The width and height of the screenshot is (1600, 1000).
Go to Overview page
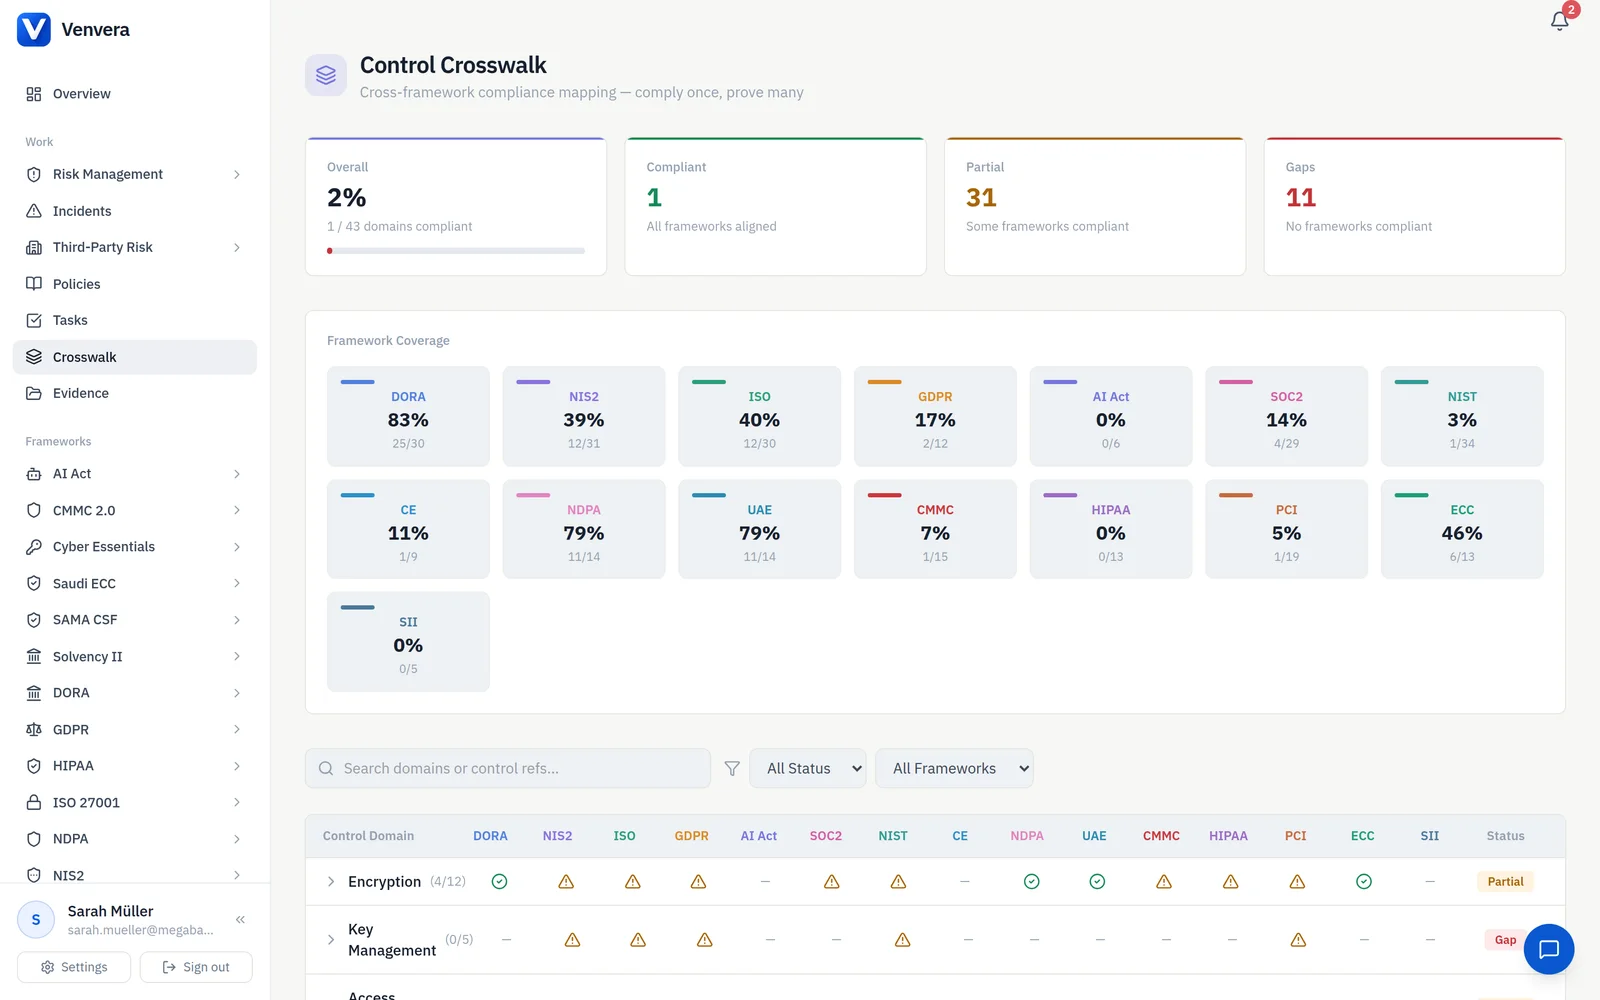135,94
